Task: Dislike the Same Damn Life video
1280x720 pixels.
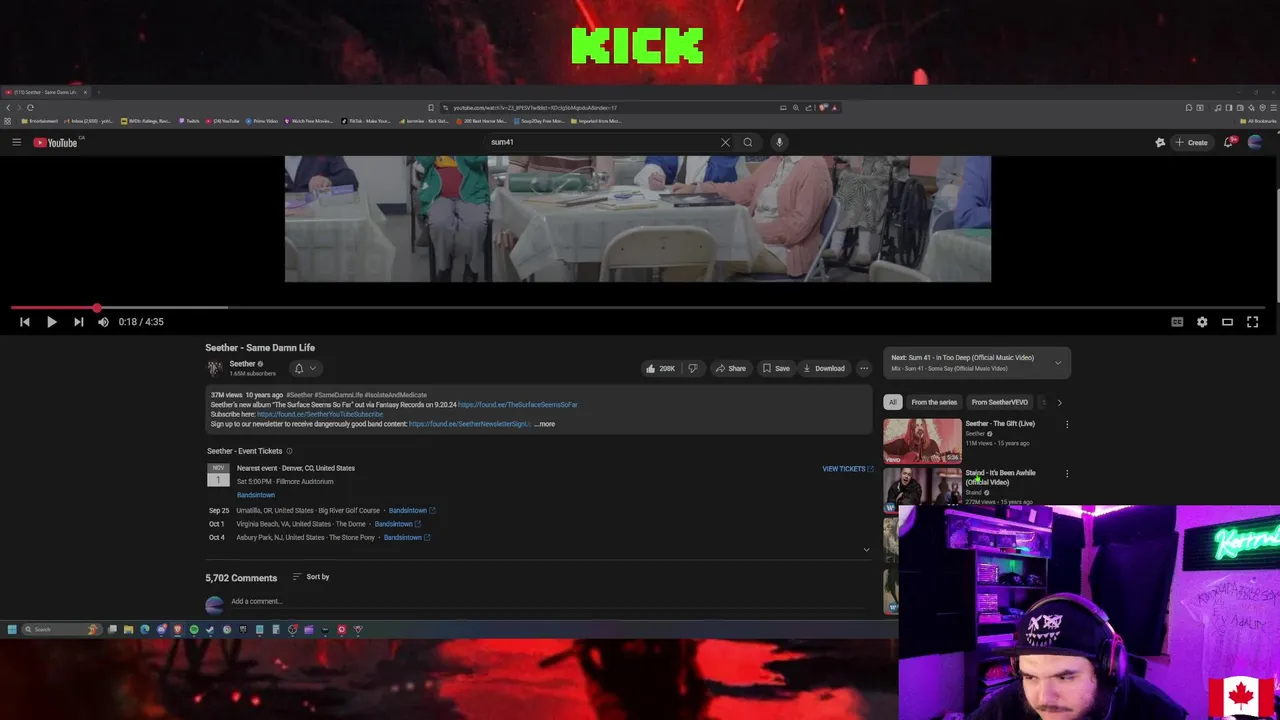Action: [x=692, y=368]
